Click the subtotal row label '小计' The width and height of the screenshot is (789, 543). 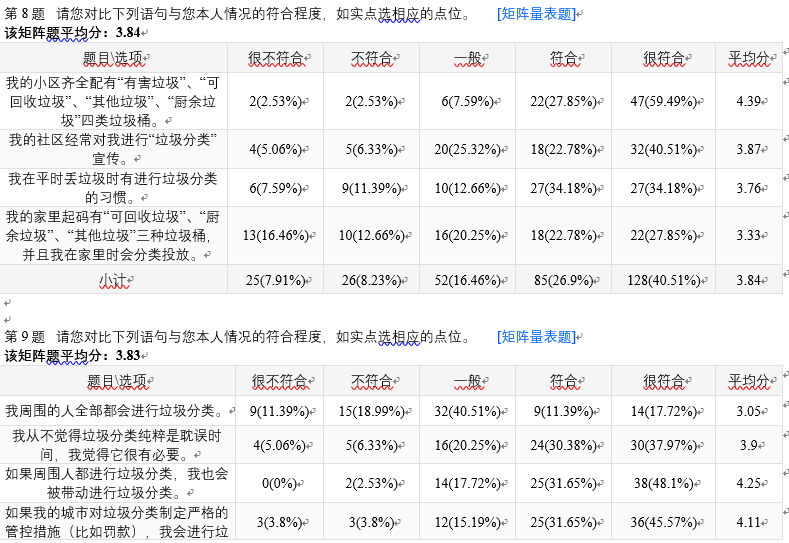[113, 280]
